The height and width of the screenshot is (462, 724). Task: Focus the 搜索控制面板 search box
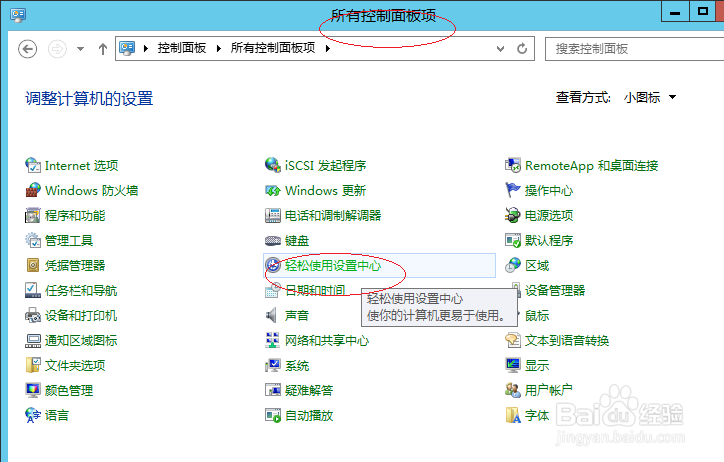click(634, 48)
